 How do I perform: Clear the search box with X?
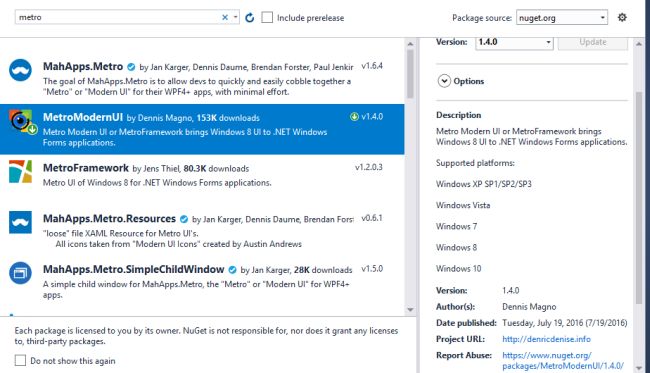tap(225, 17)
